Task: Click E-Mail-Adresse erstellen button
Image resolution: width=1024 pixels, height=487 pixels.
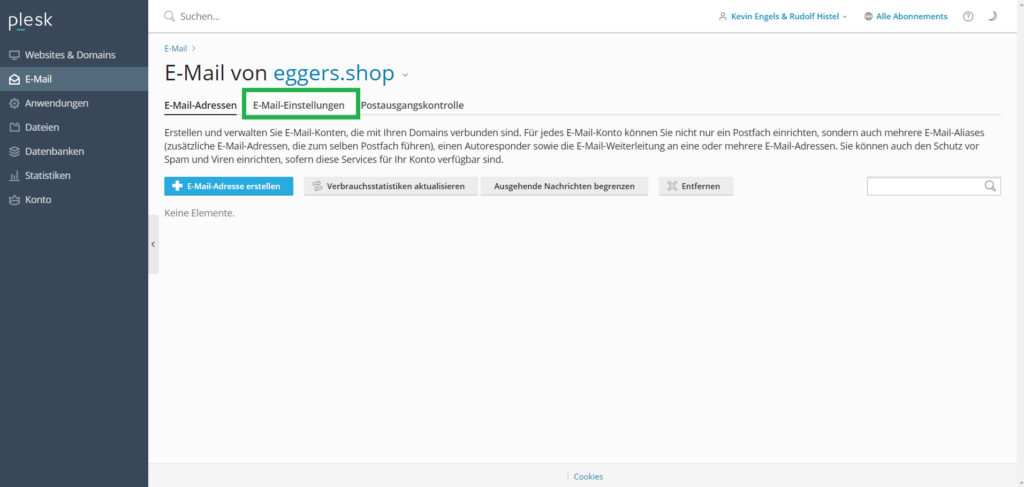Action: click(x=228, y=186)
